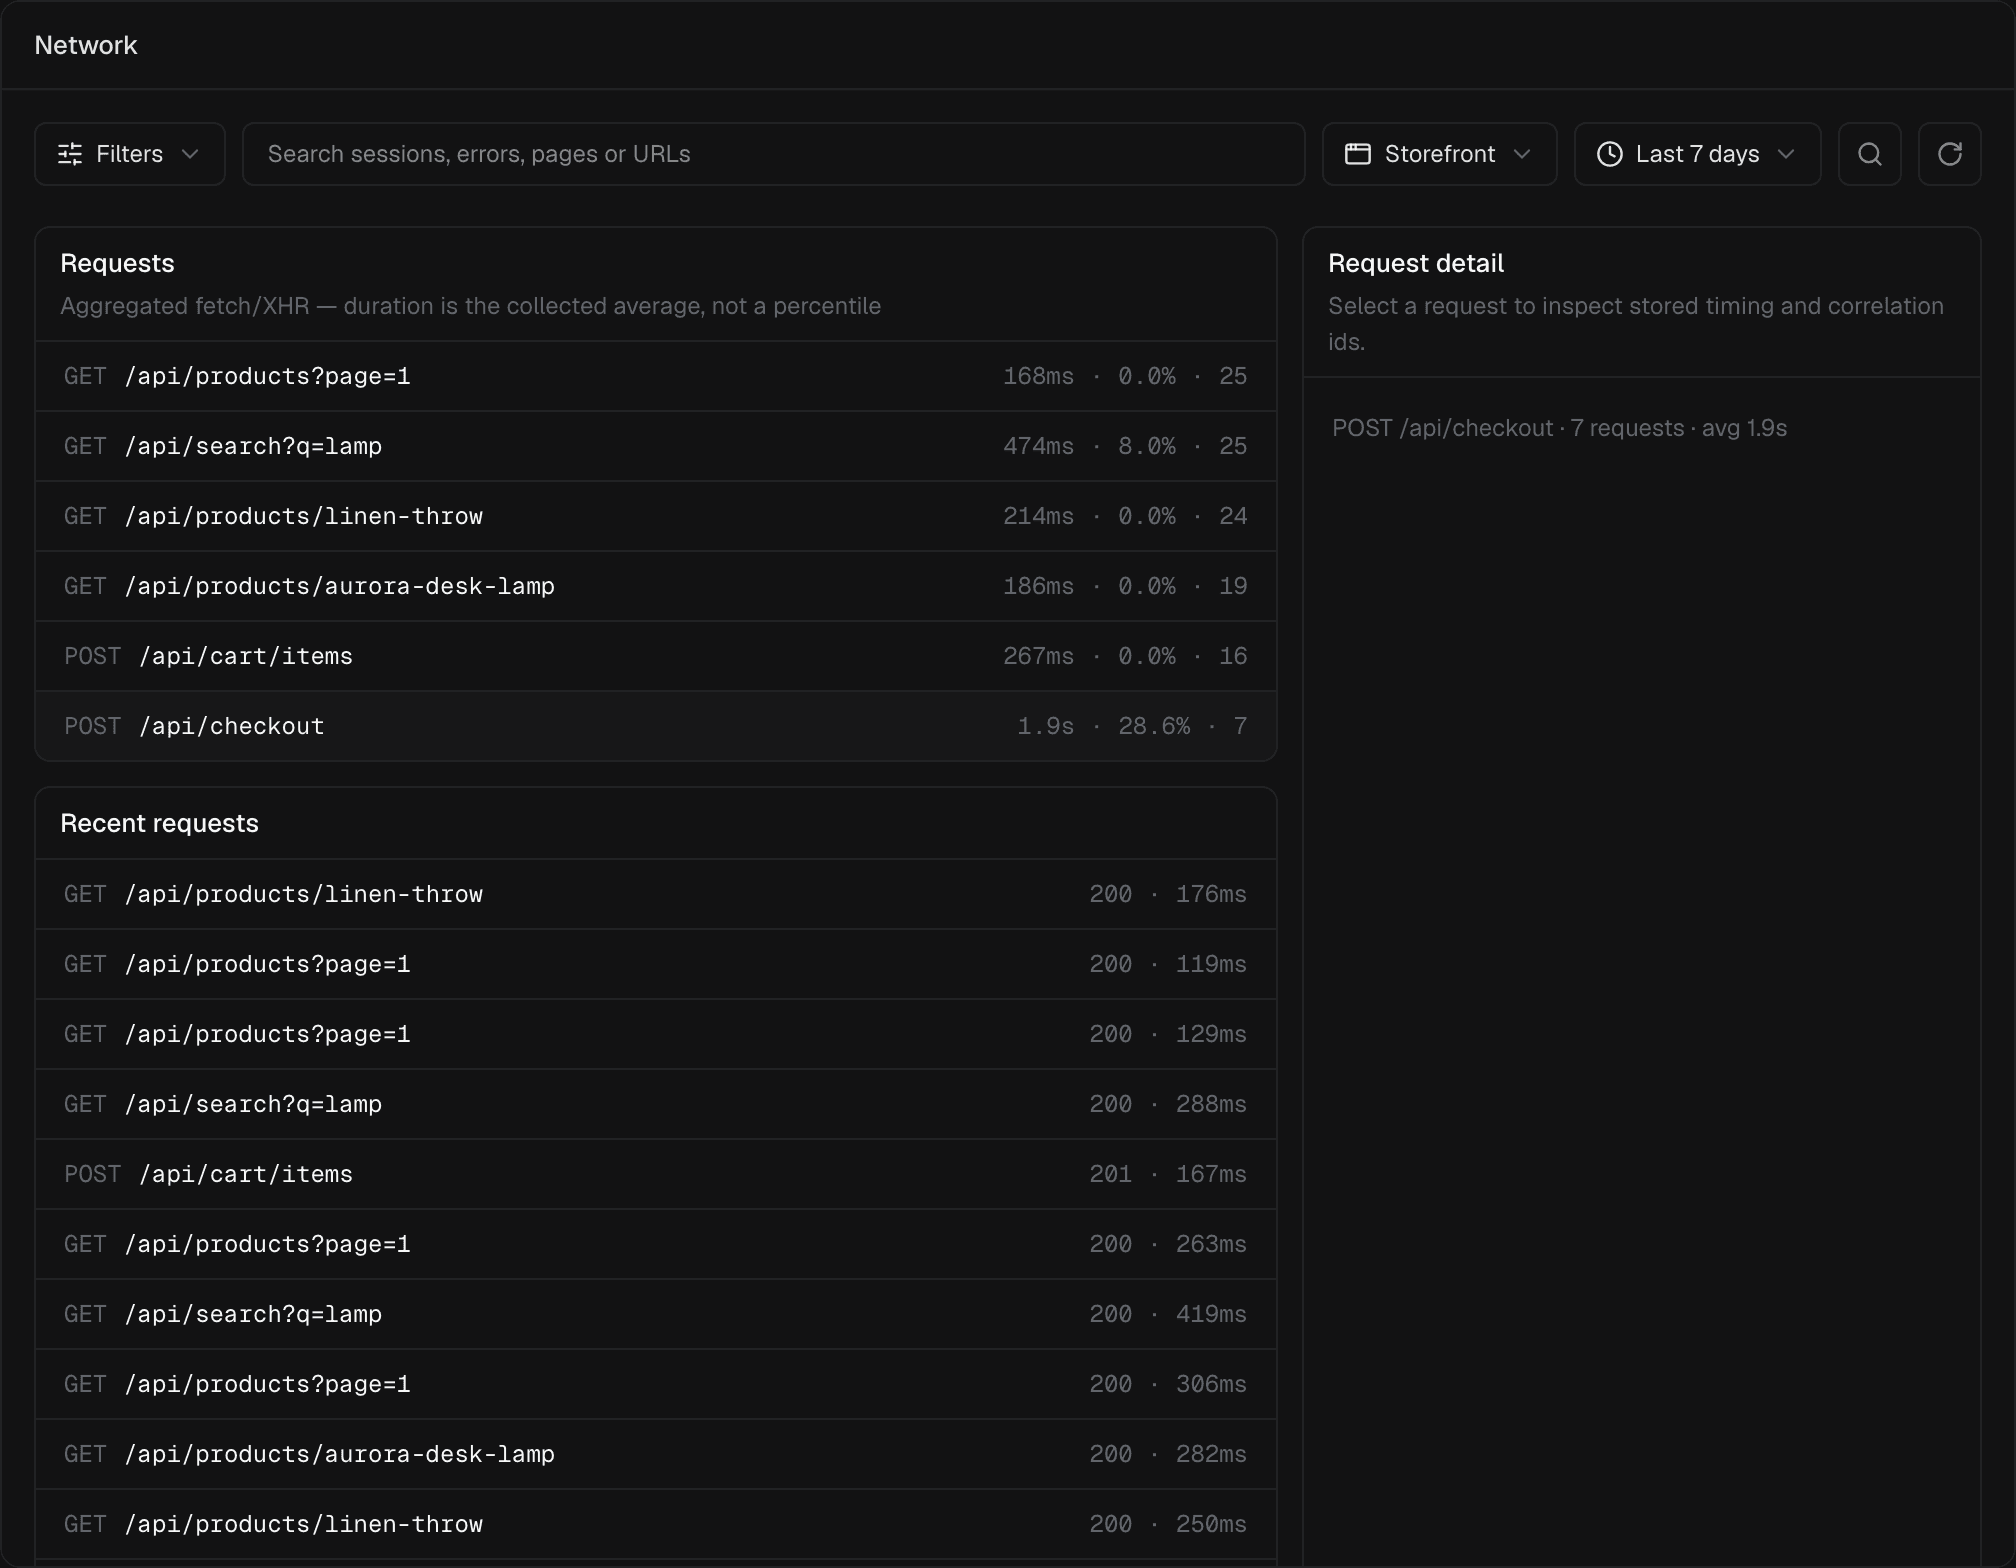Open recent search?q=lamp request at 419ms

tap(656, 1314)
